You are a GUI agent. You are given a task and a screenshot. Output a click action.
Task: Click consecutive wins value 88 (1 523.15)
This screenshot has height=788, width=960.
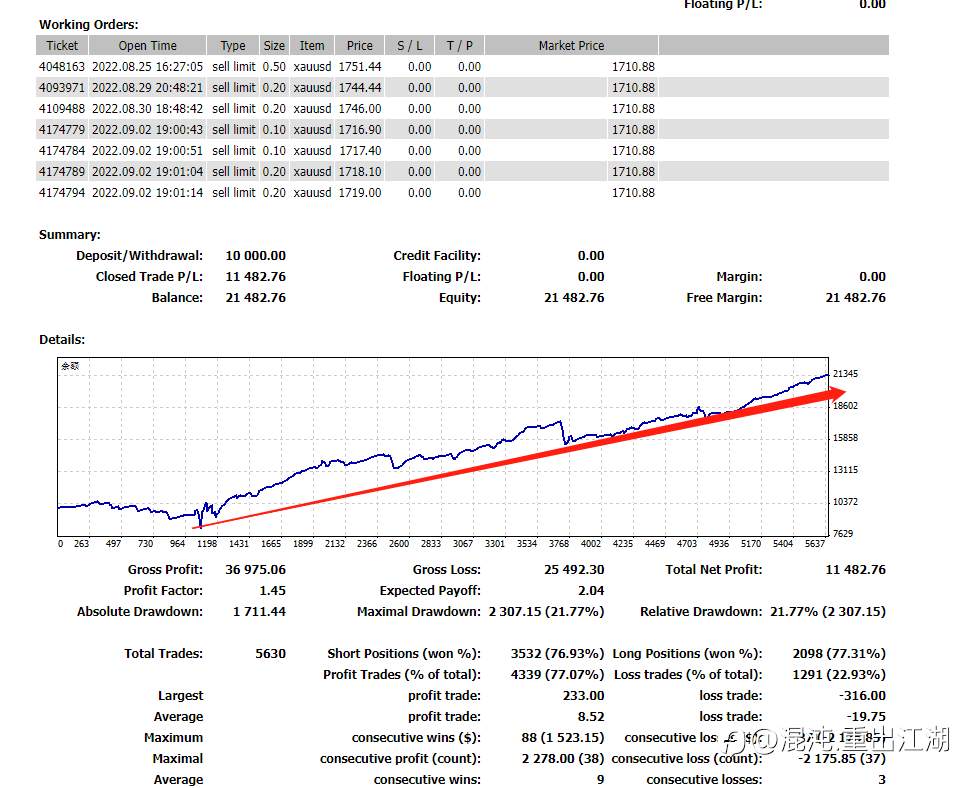tap(563, 738)
